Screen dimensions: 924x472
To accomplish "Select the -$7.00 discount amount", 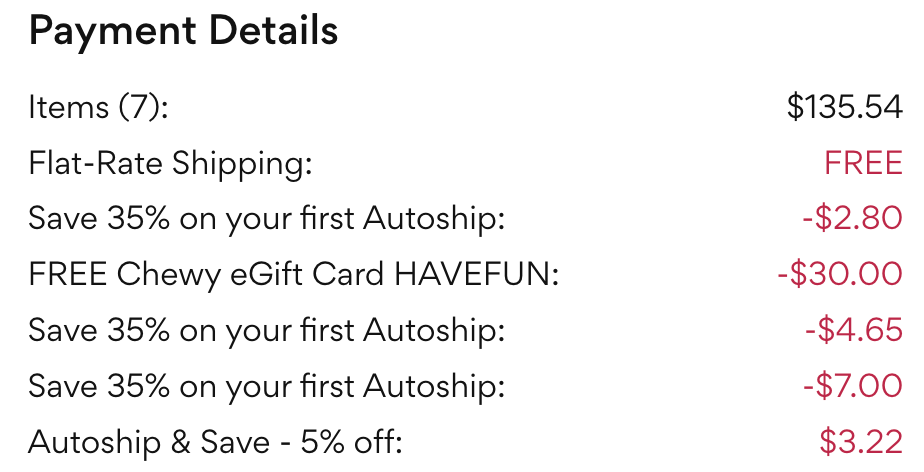I will (852, 385).
